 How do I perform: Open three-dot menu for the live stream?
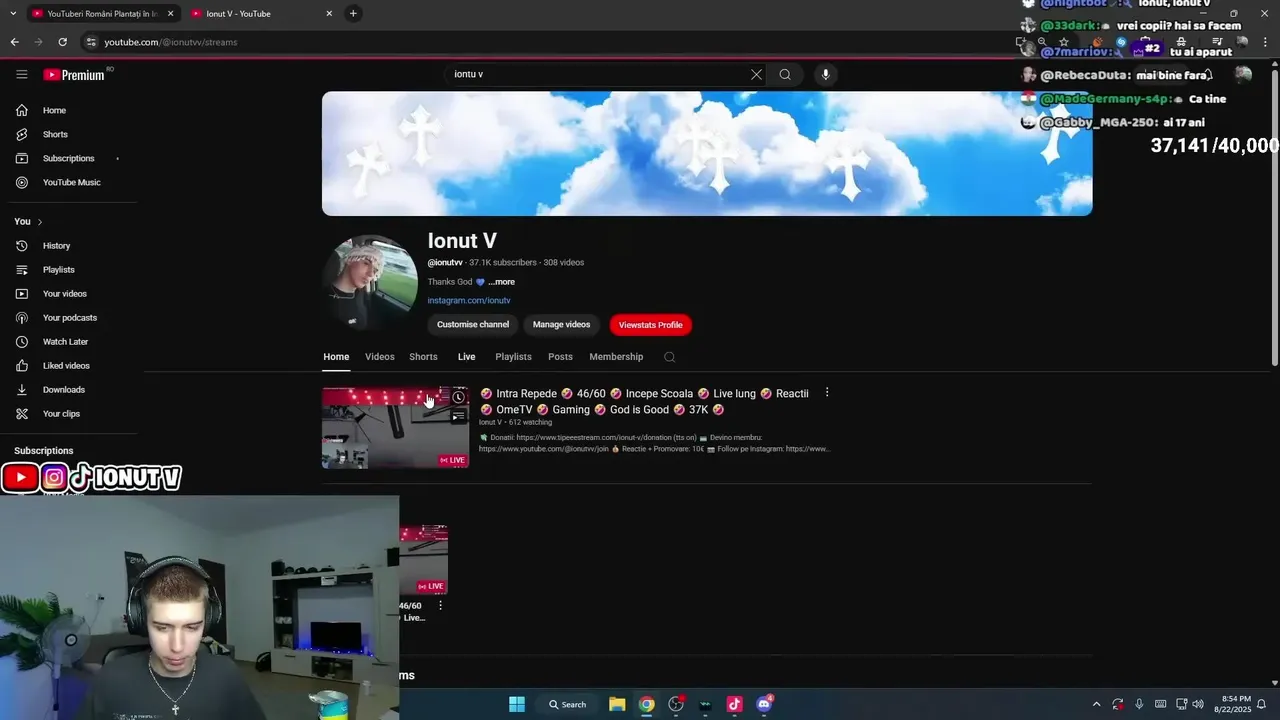[x=827, y=393]
